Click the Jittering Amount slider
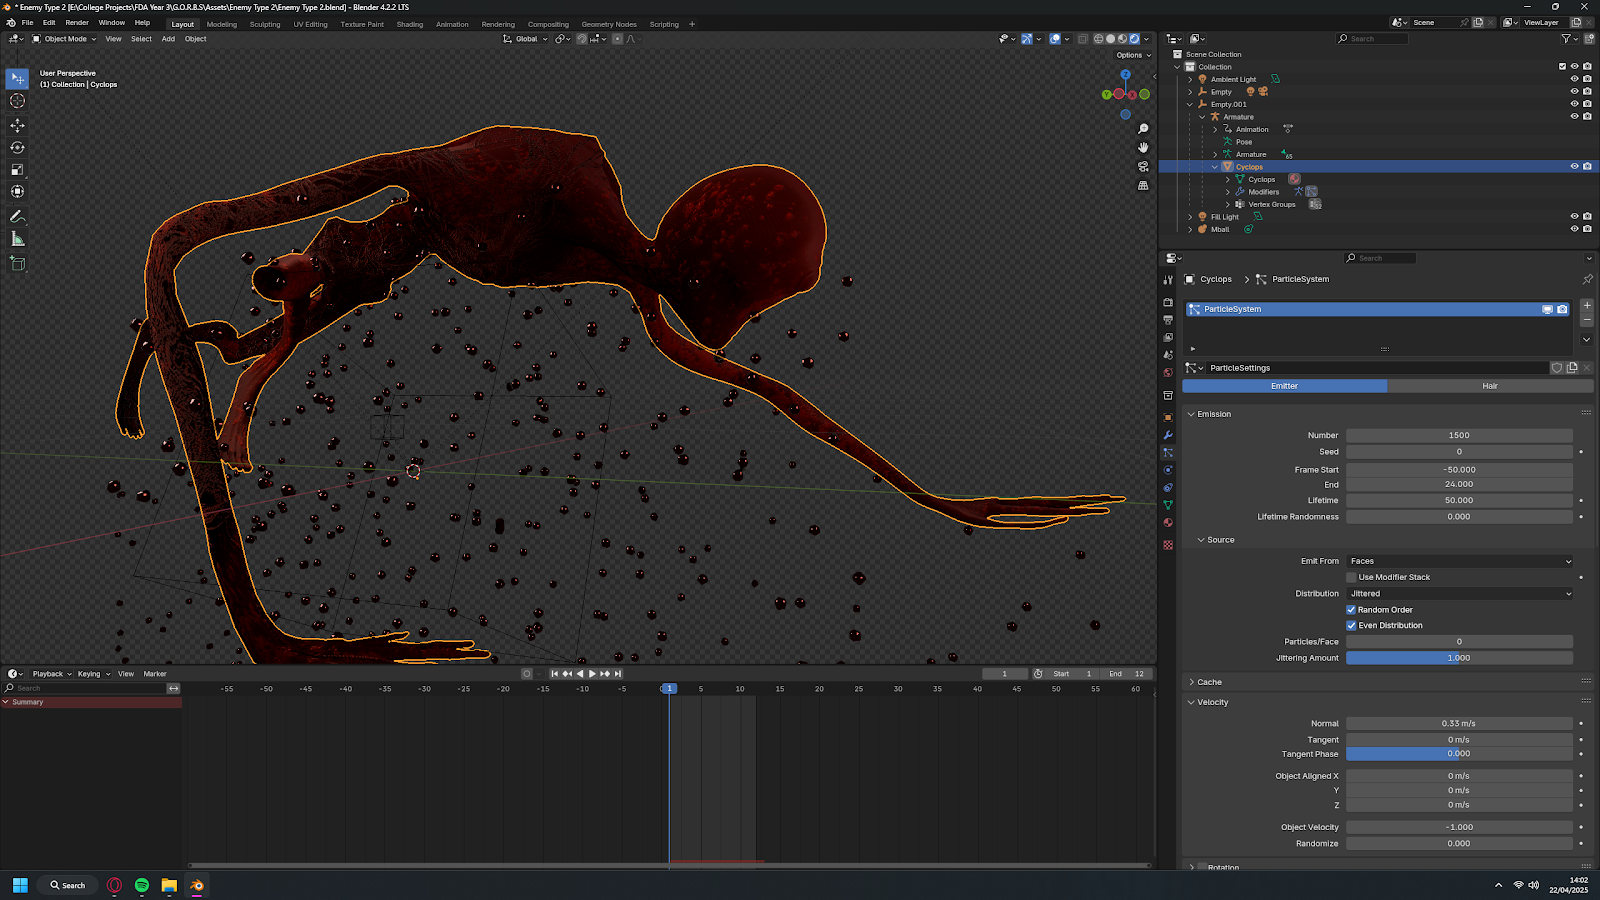The width and height of the screenshot is (1600, 900). click(x=1459, y=658)
